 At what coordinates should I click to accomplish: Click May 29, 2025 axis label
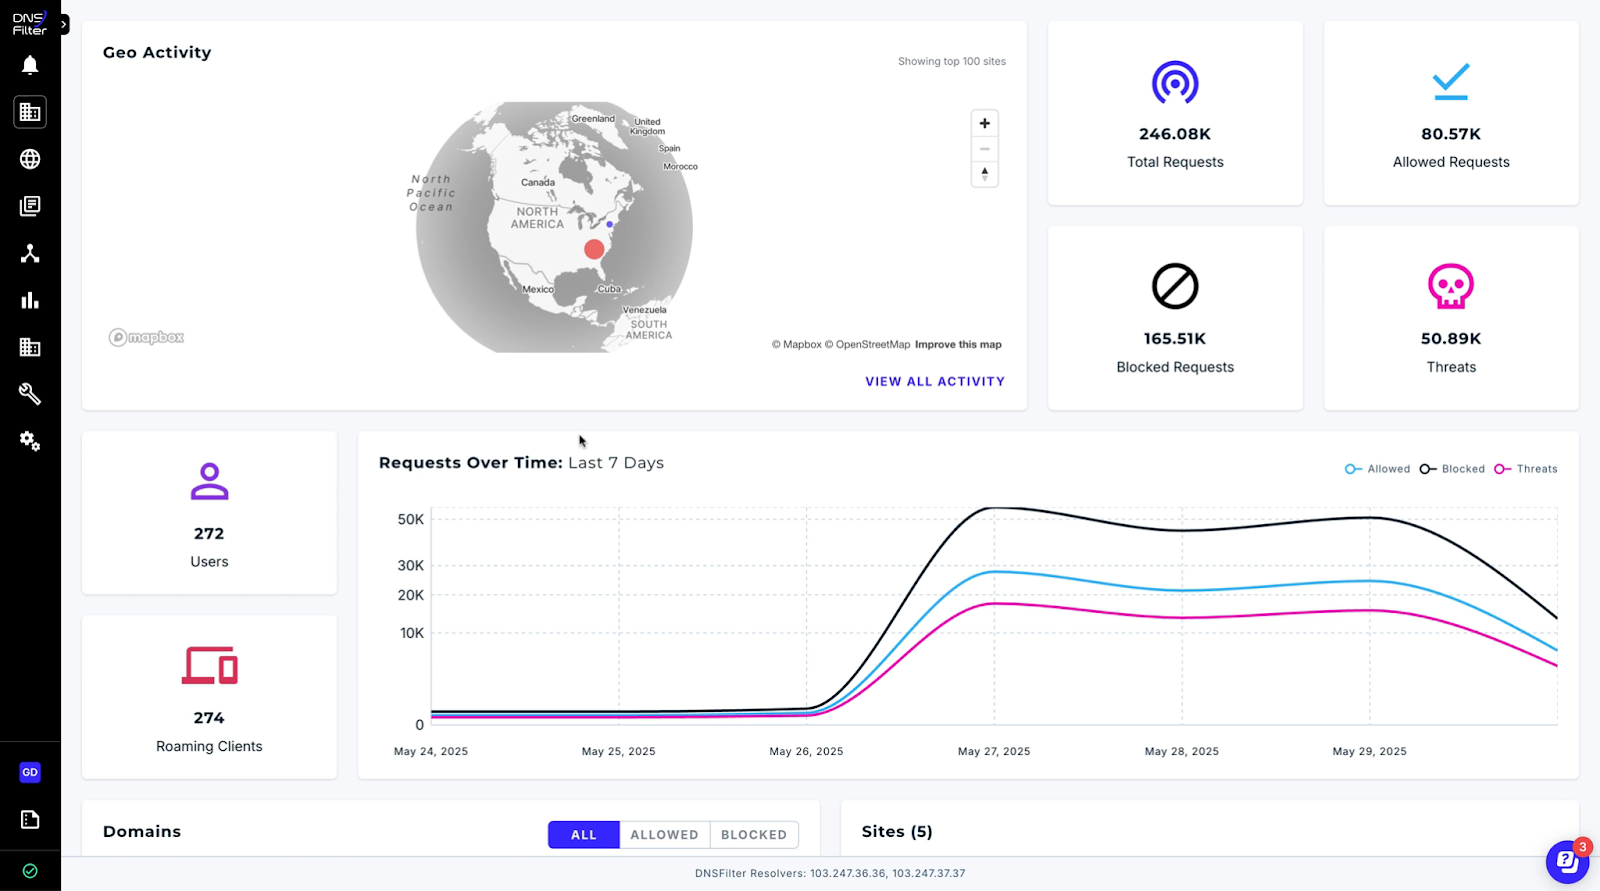(1370, 751)
